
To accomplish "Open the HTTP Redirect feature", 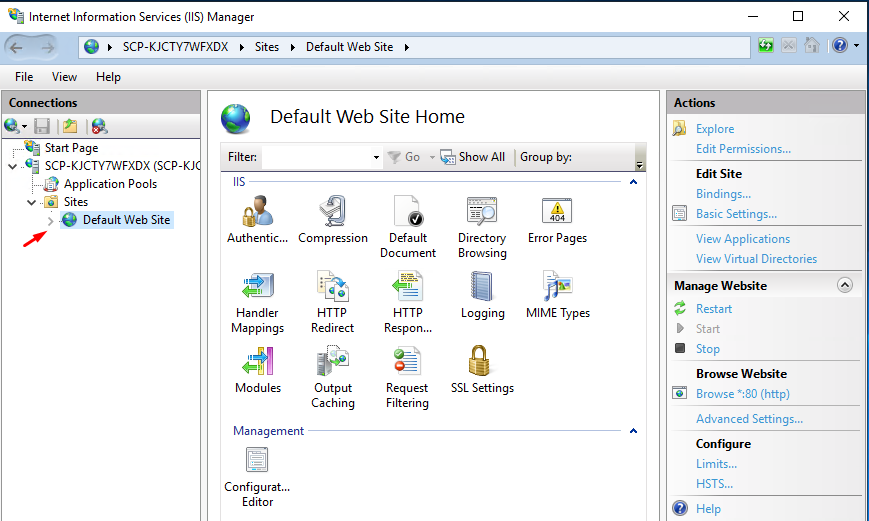I will pyautogui.click(x=332, y=302).
